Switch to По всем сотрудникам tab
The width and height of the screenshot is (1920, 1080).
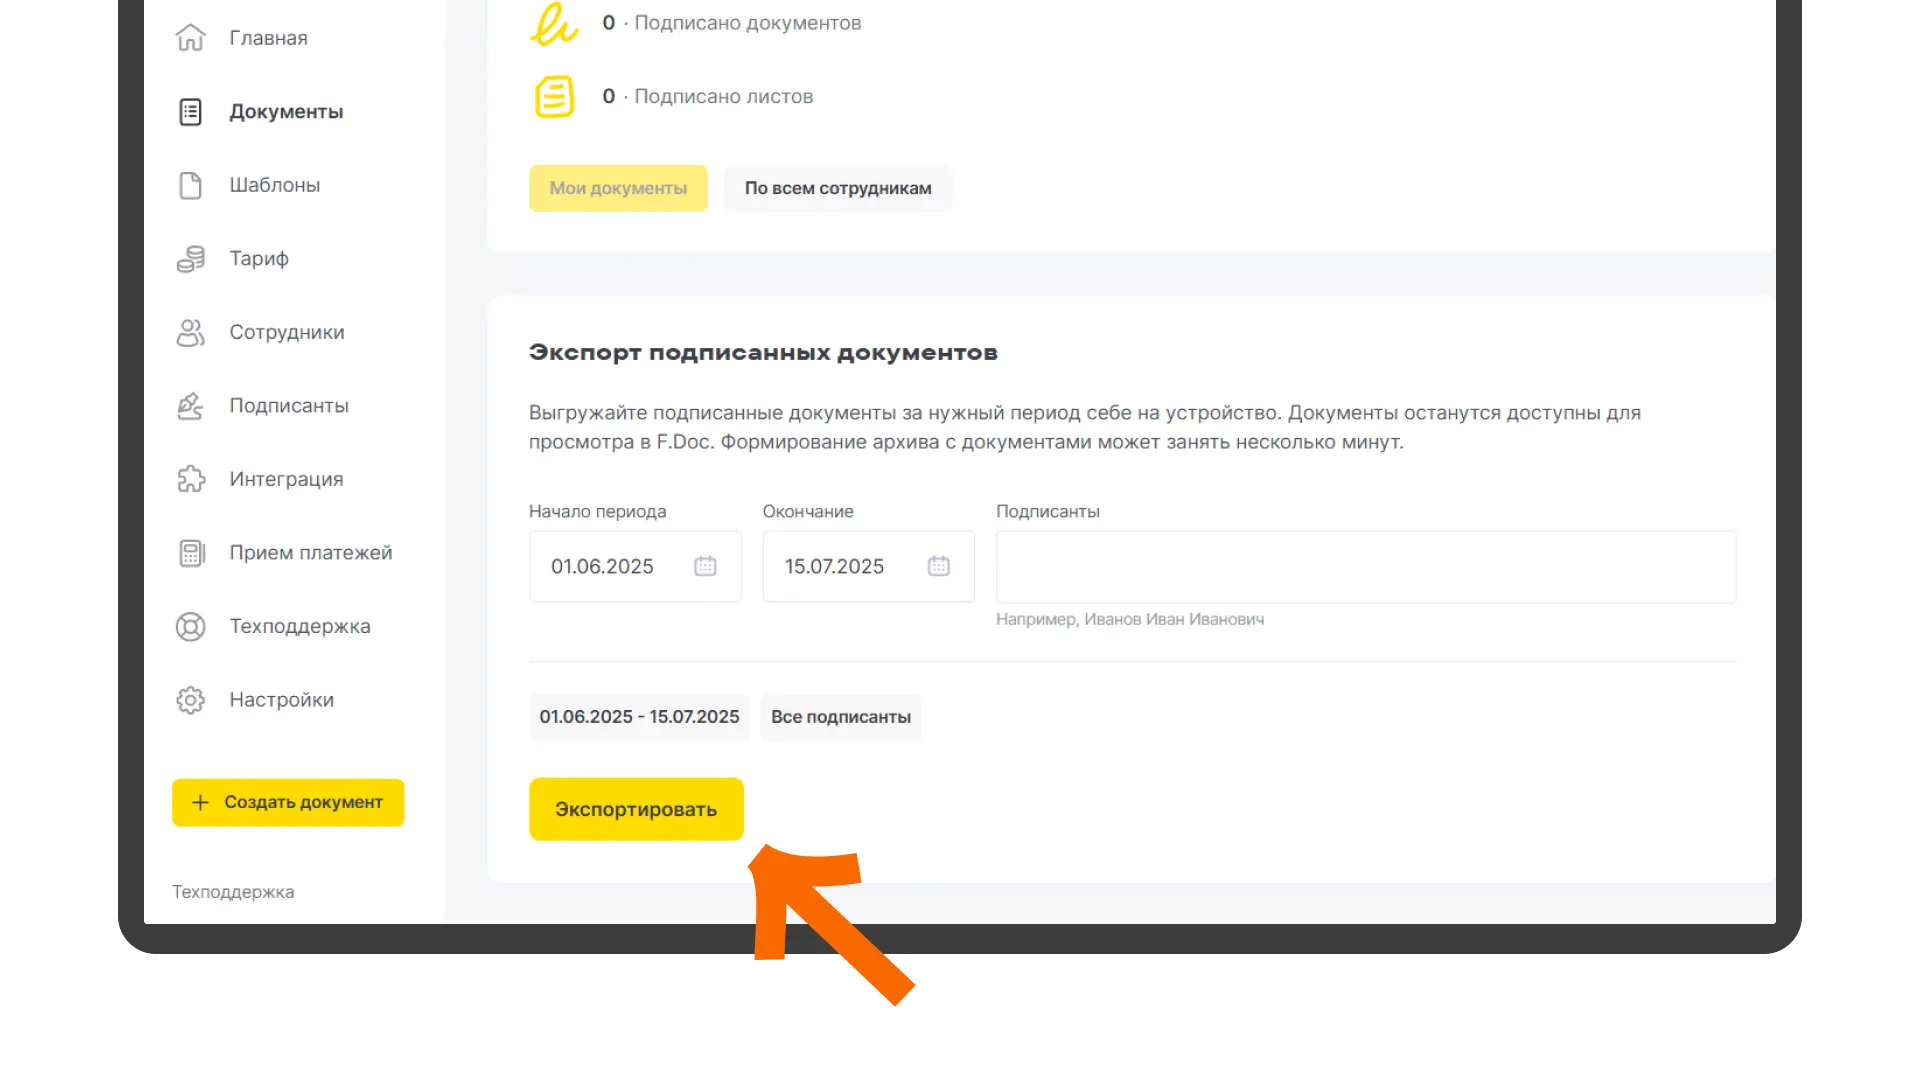(838, 188)
